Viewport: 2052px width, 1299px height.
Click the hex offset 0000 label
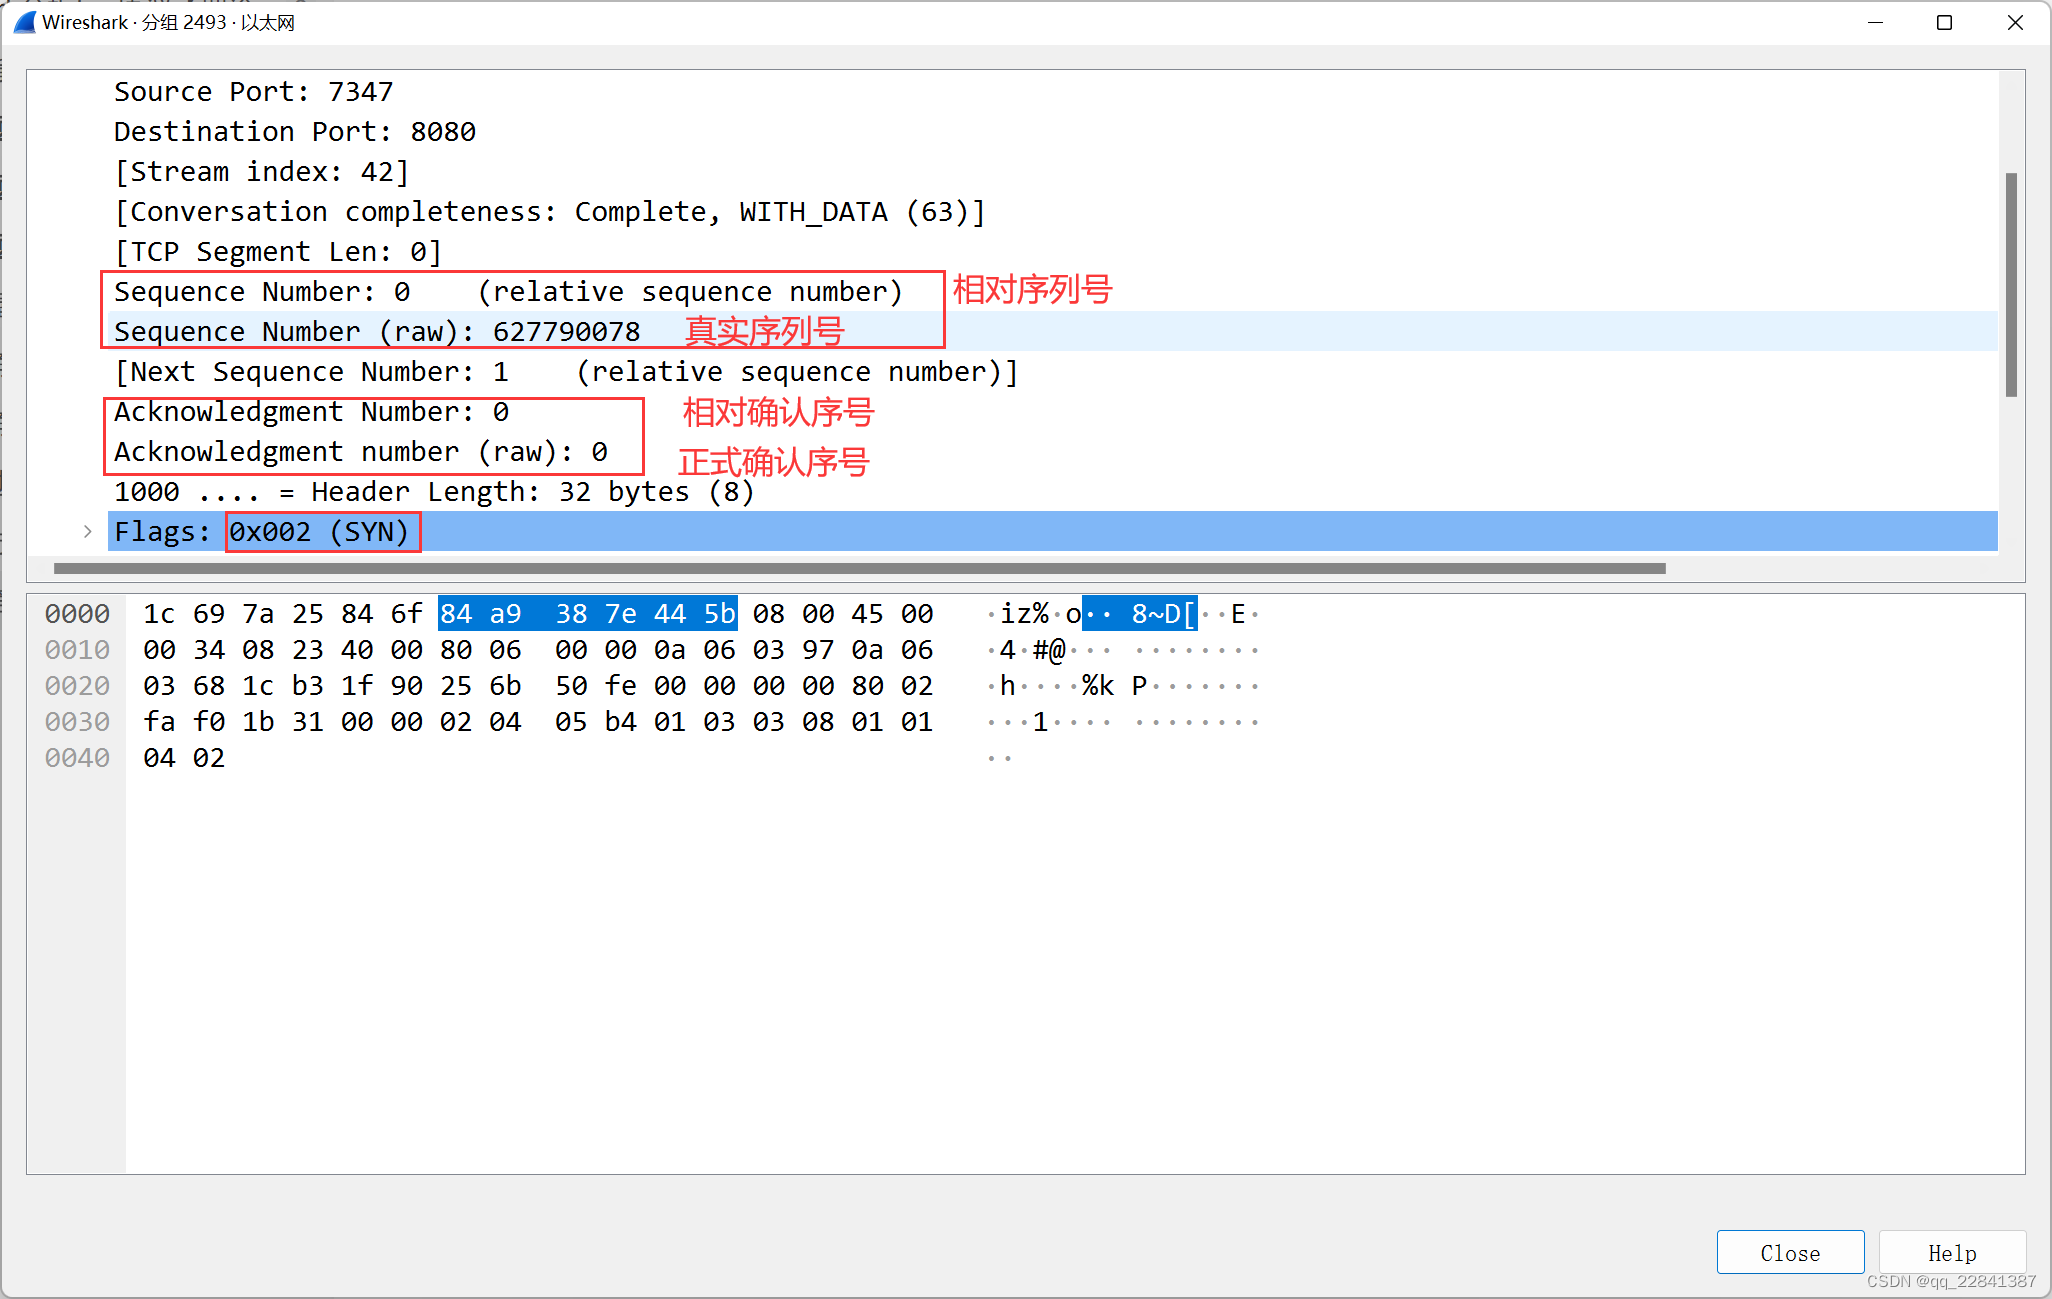(x=77, y=614)
